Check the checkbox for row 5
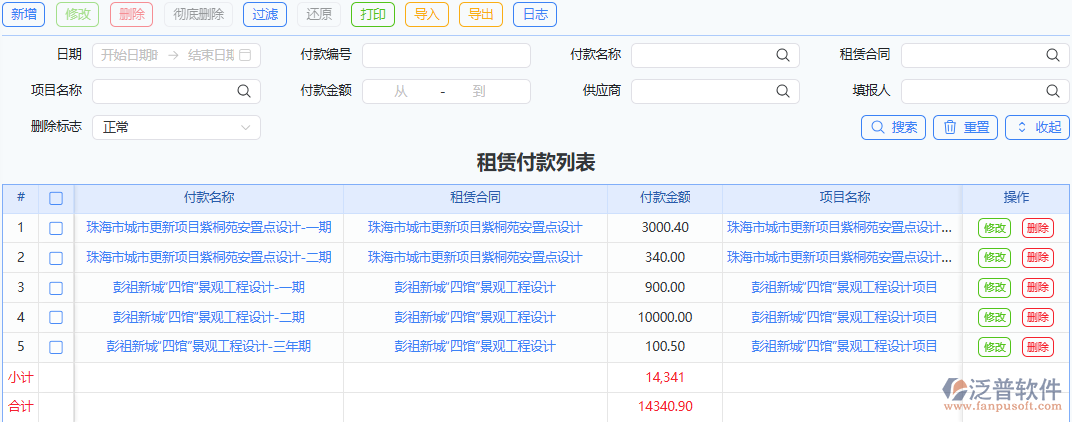This screenshot has height=422, width=1072. 56,347
